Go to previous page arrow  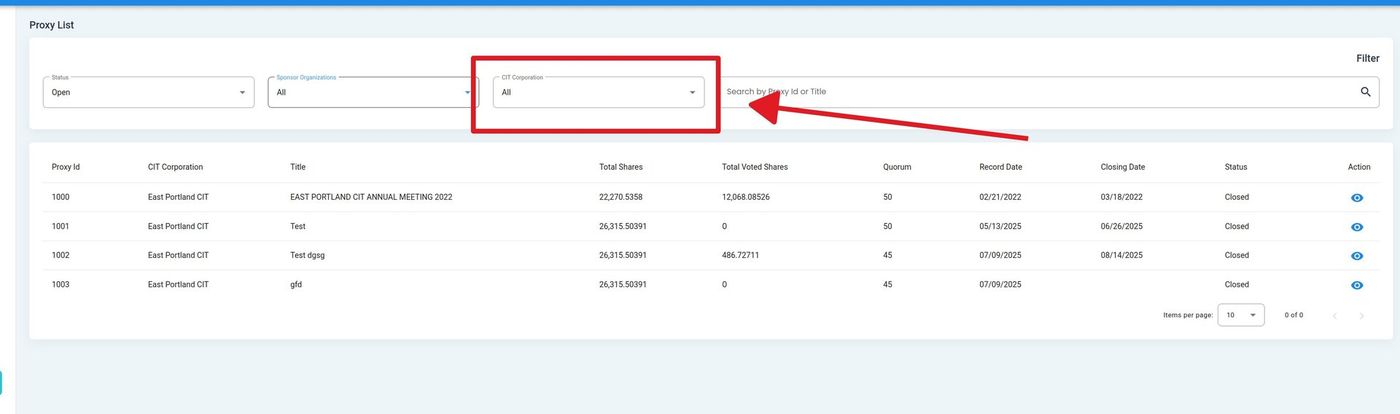(1334, 316)
